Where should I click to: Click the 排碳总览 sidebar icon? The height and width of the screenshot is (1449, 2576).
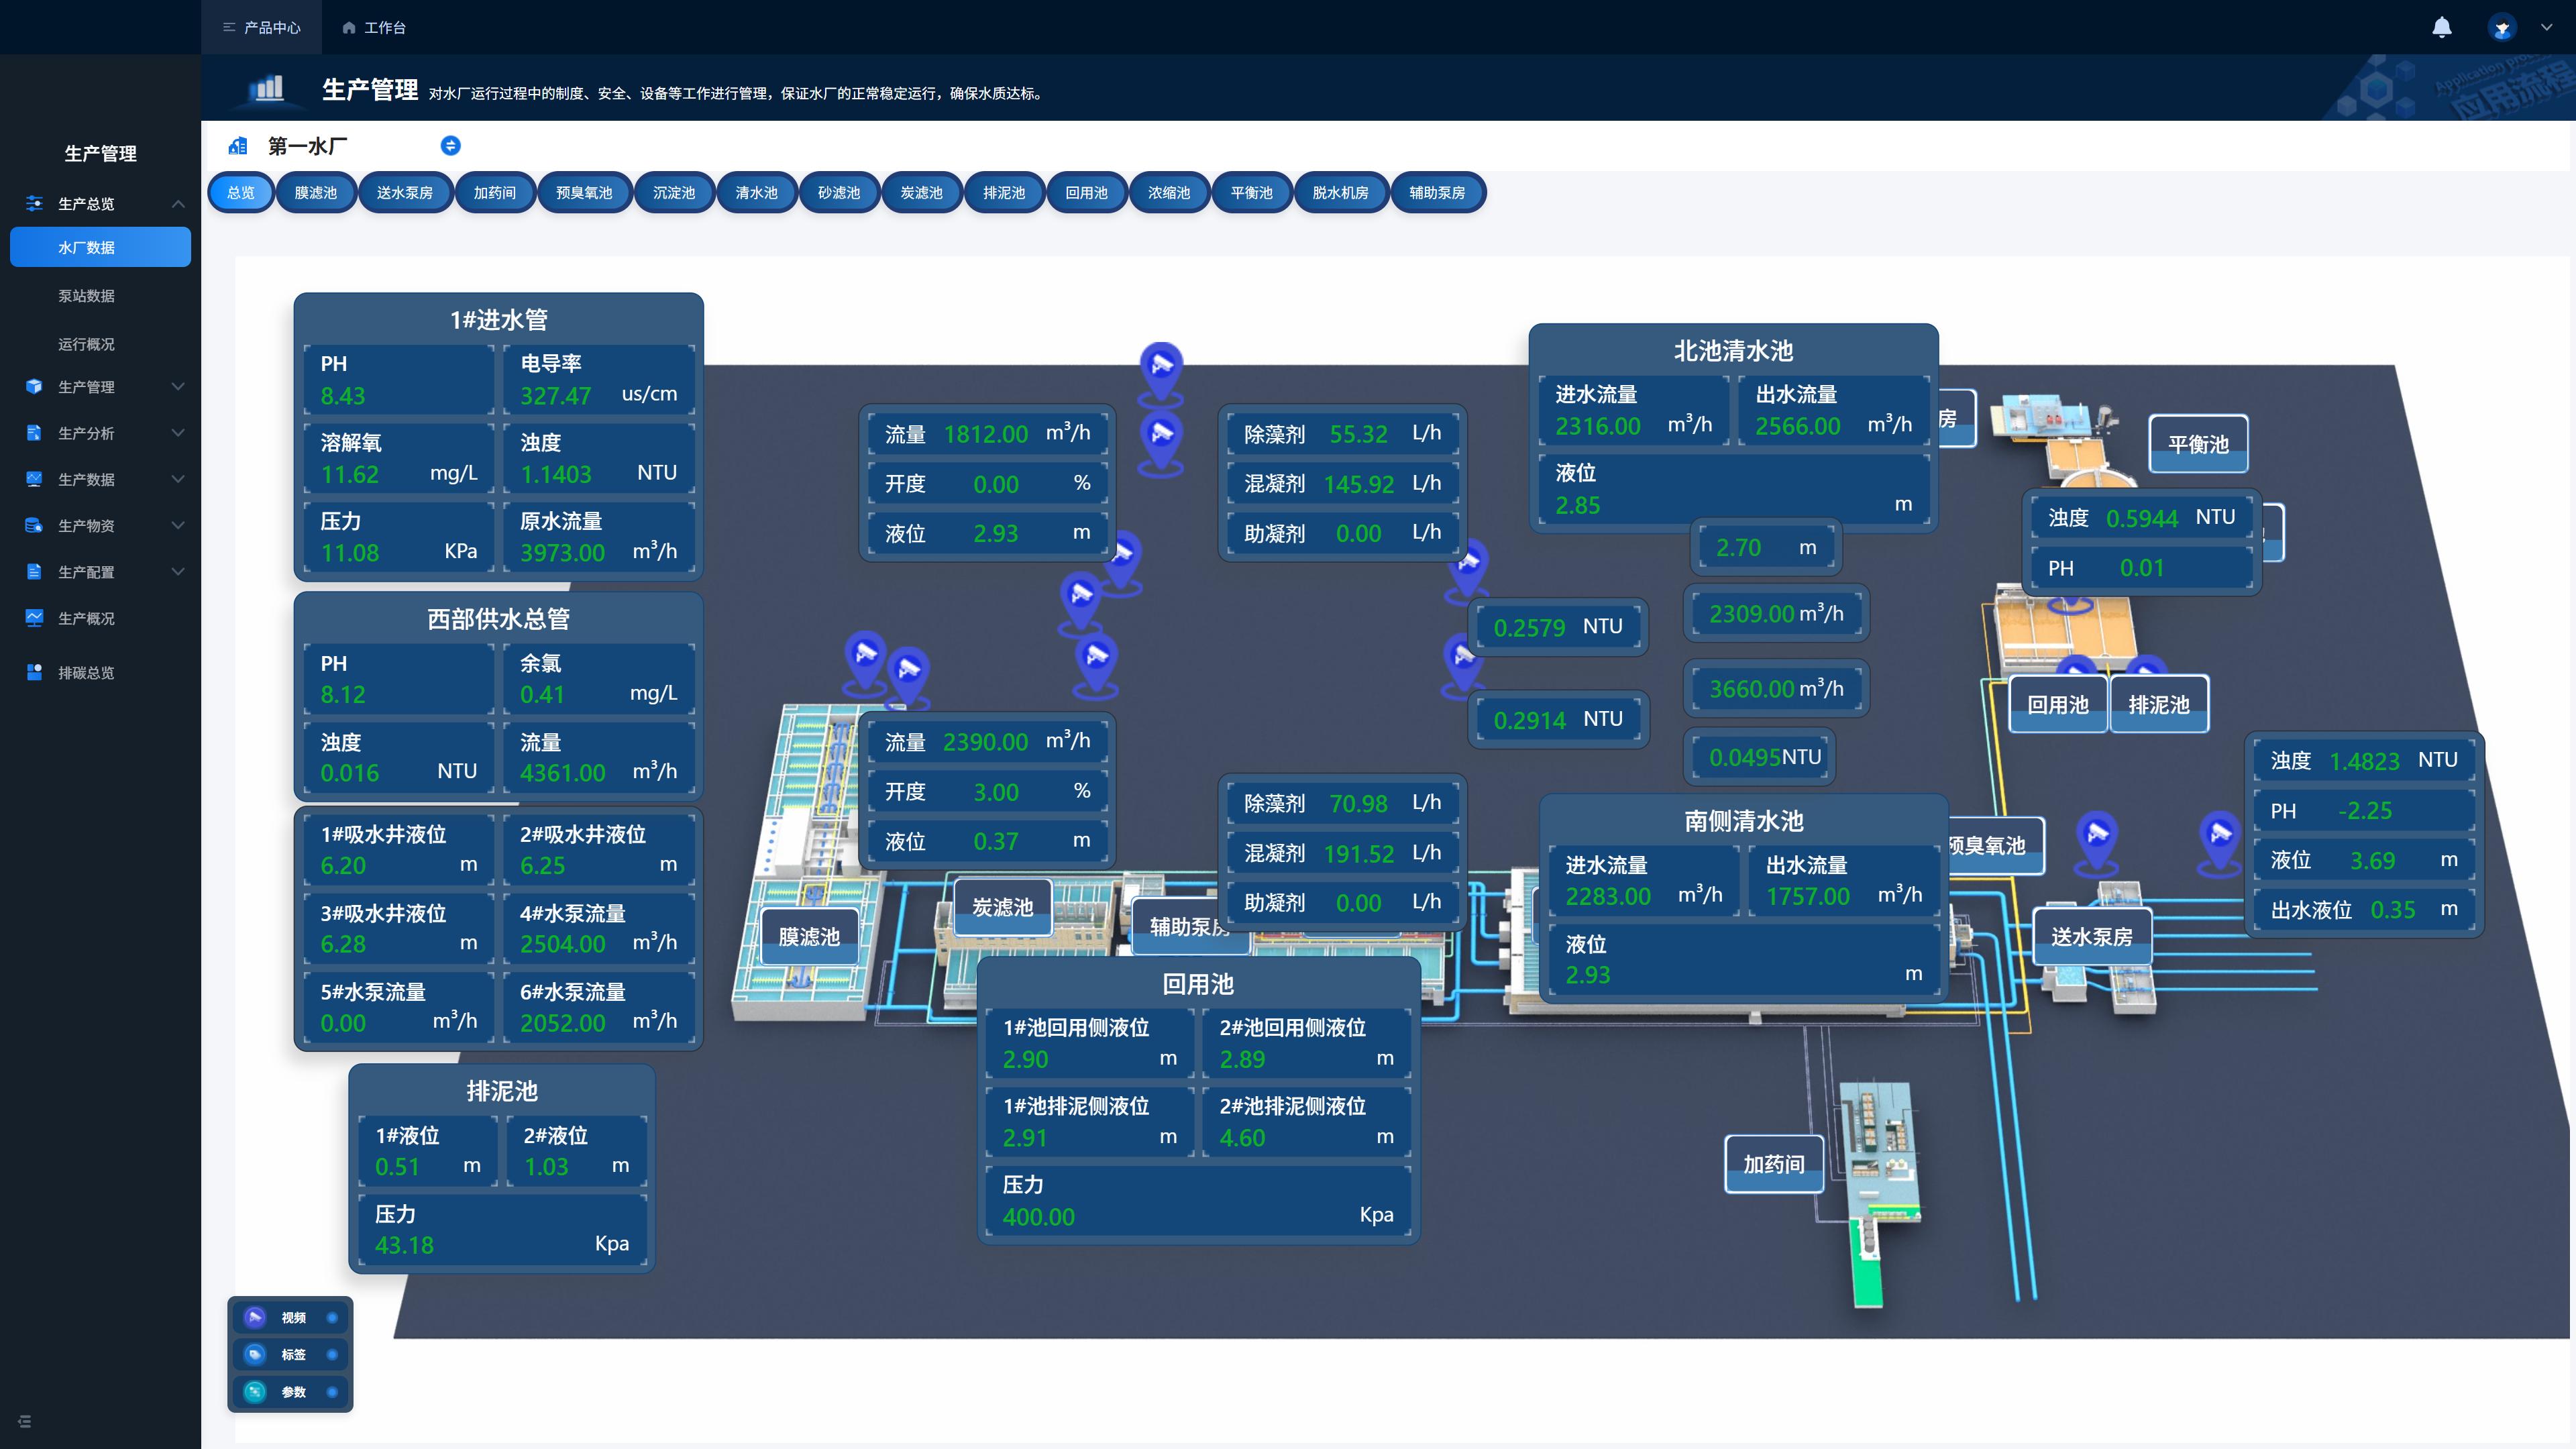tap(34, 672)
